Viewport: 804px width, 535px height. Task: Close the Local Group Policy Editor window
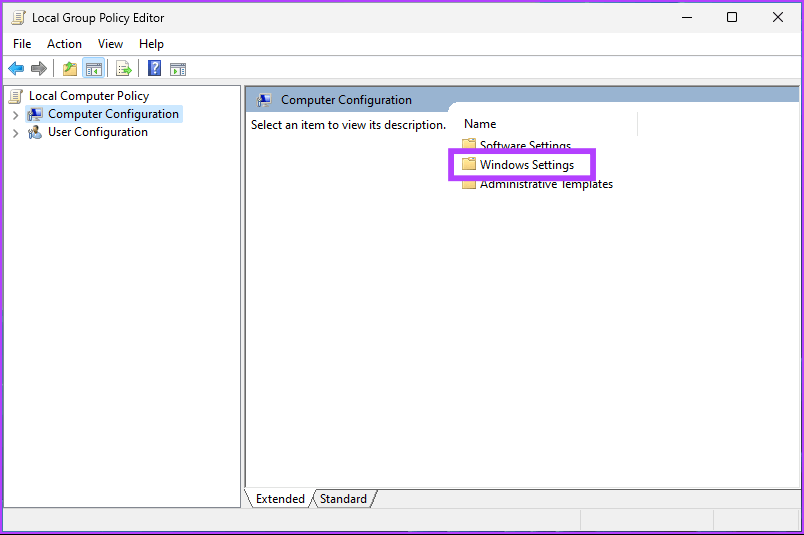coord(777,17)
